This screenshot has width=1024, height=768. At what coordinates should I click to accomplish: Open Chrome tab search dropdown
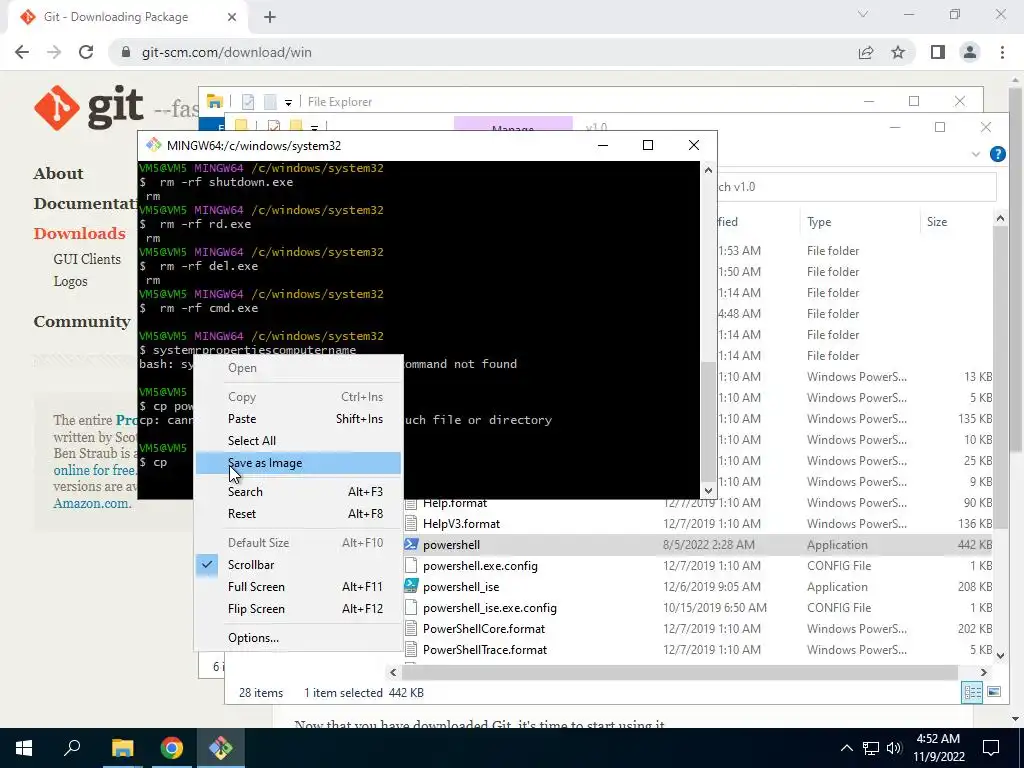coord(863,14)
